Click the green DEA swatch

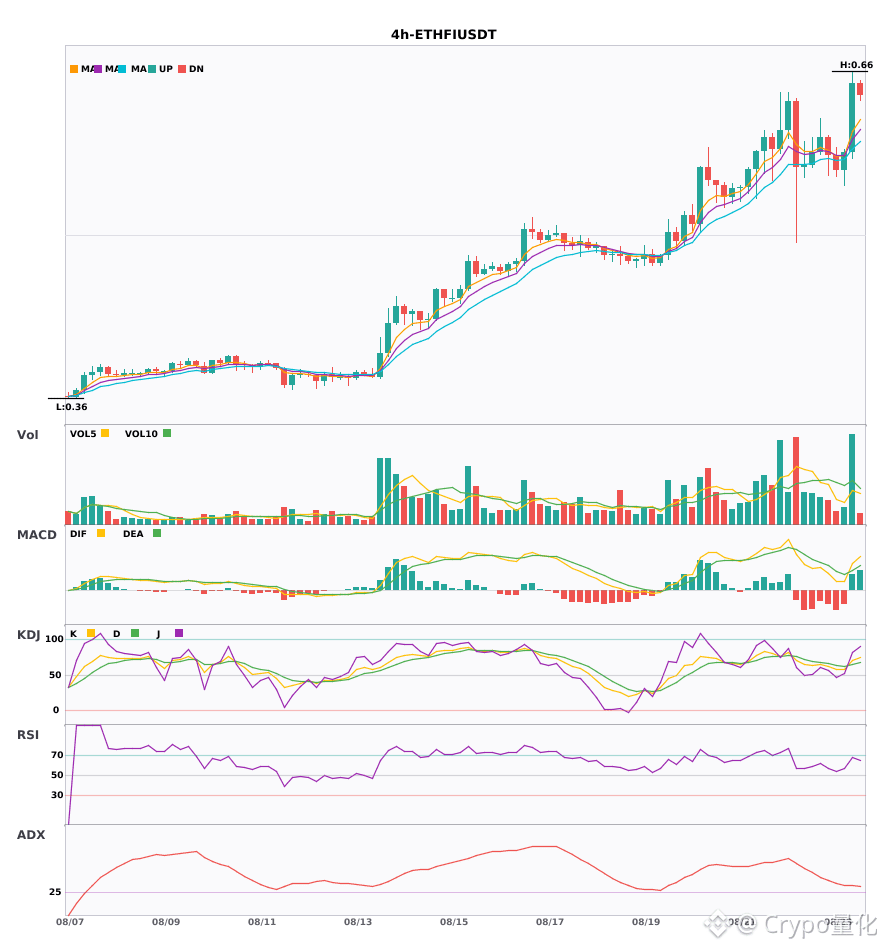pos(157,533)
